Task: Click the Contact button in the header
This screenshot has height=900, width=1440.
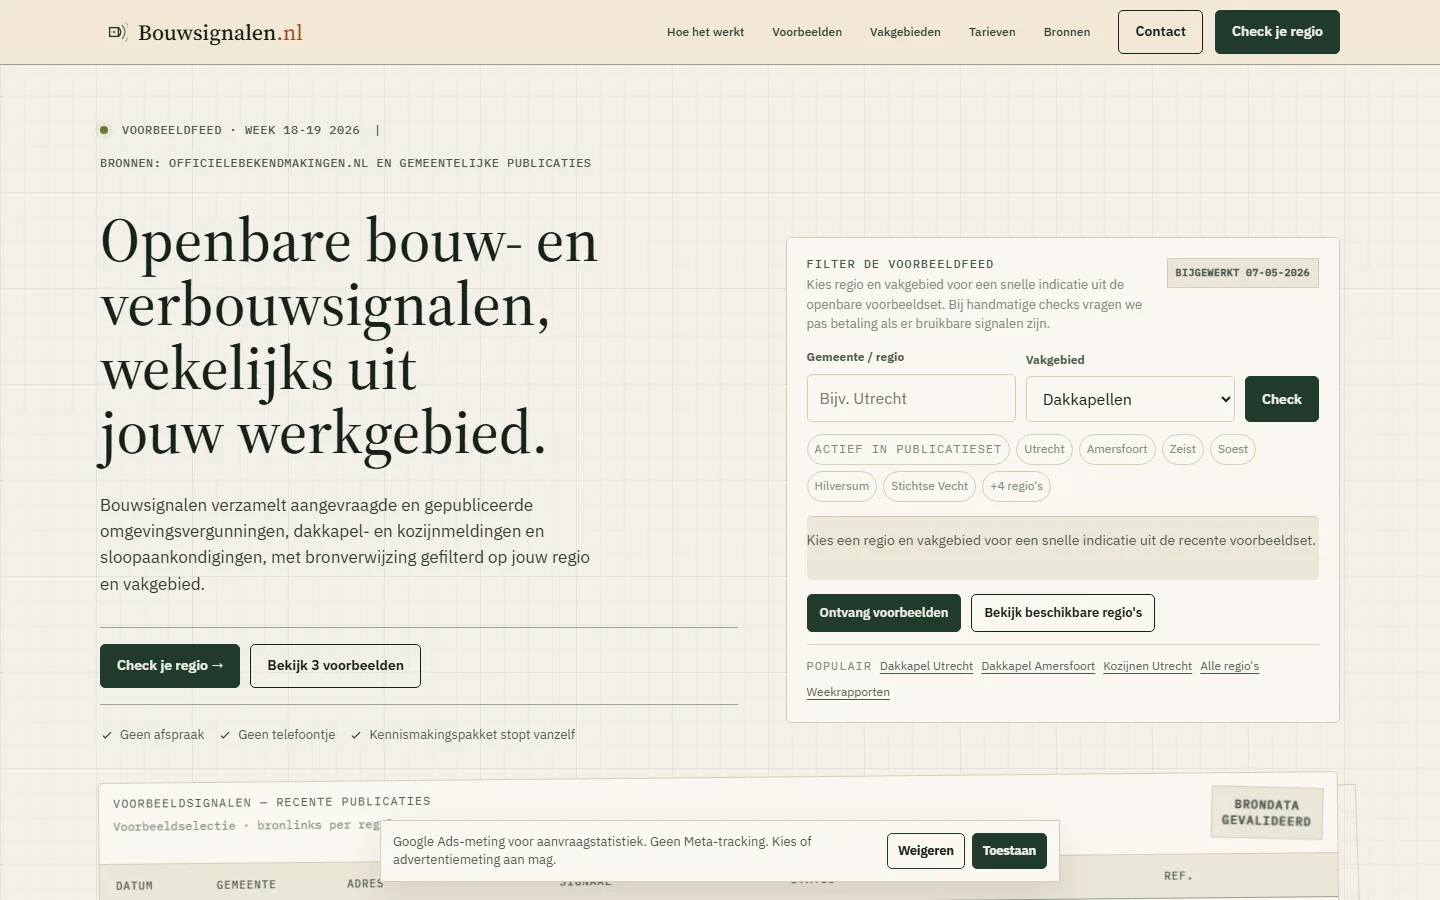Action: [x=1160, y=32]
